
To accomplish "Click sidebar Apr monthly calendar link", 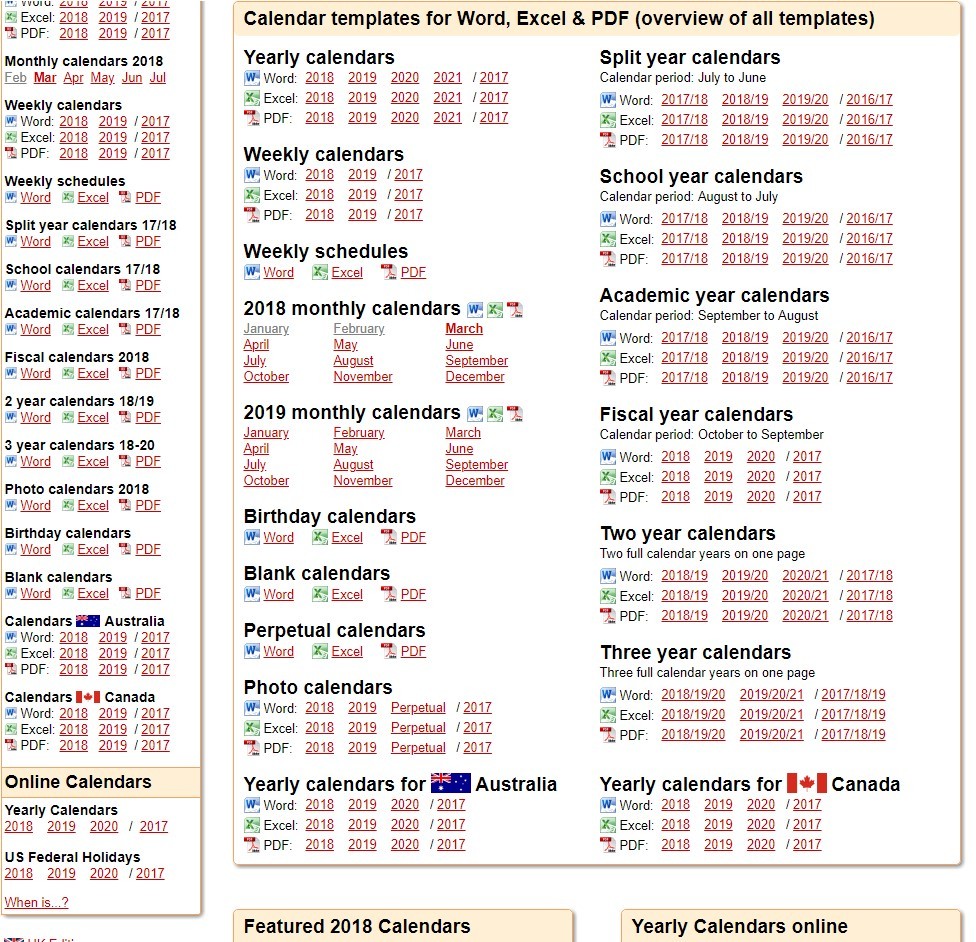I will (x=73, y=78).
